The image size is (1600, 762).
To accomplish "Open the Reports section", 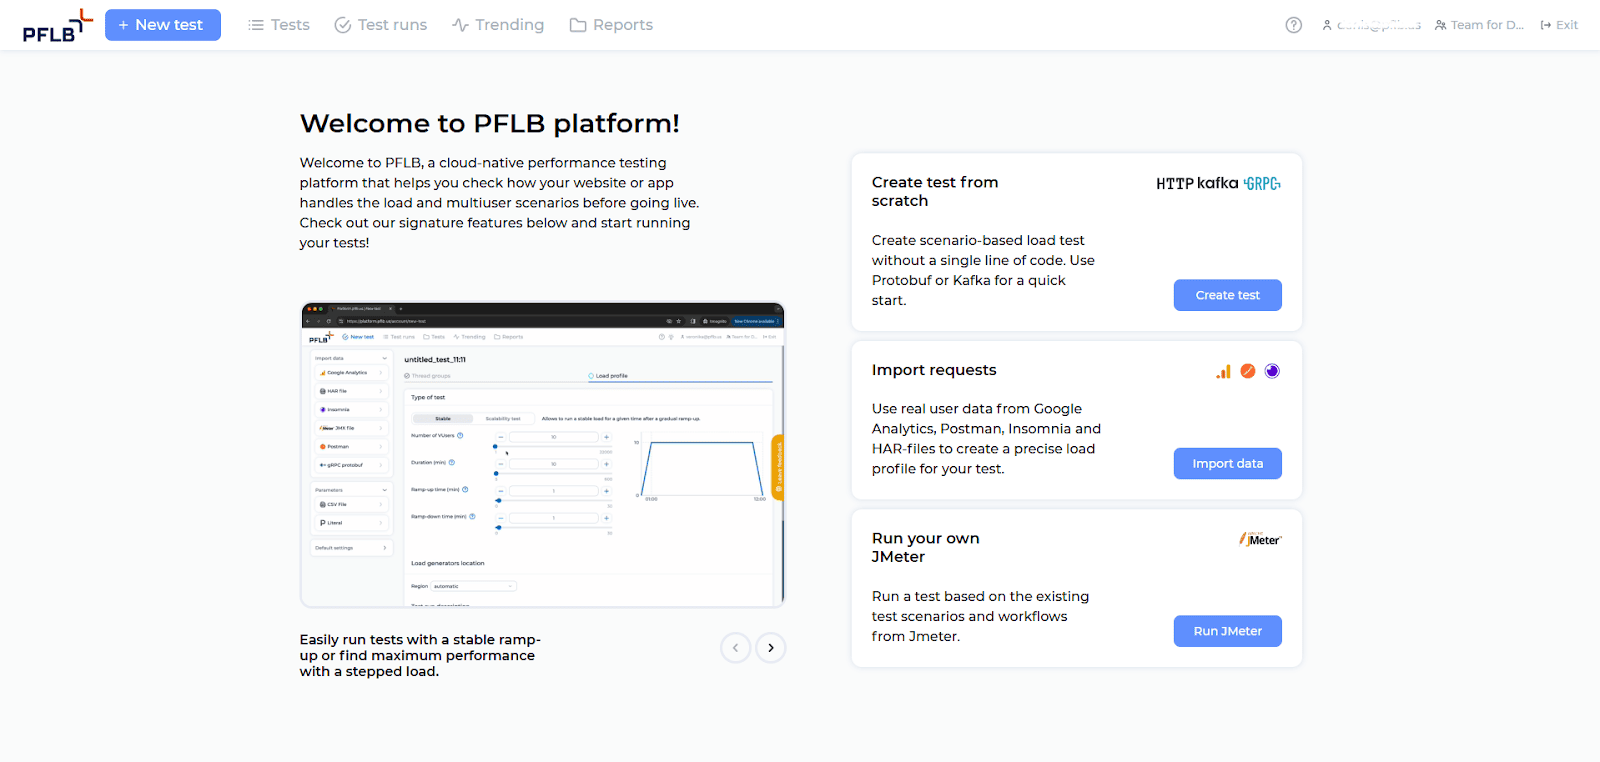I will click(x=611, y=25).
